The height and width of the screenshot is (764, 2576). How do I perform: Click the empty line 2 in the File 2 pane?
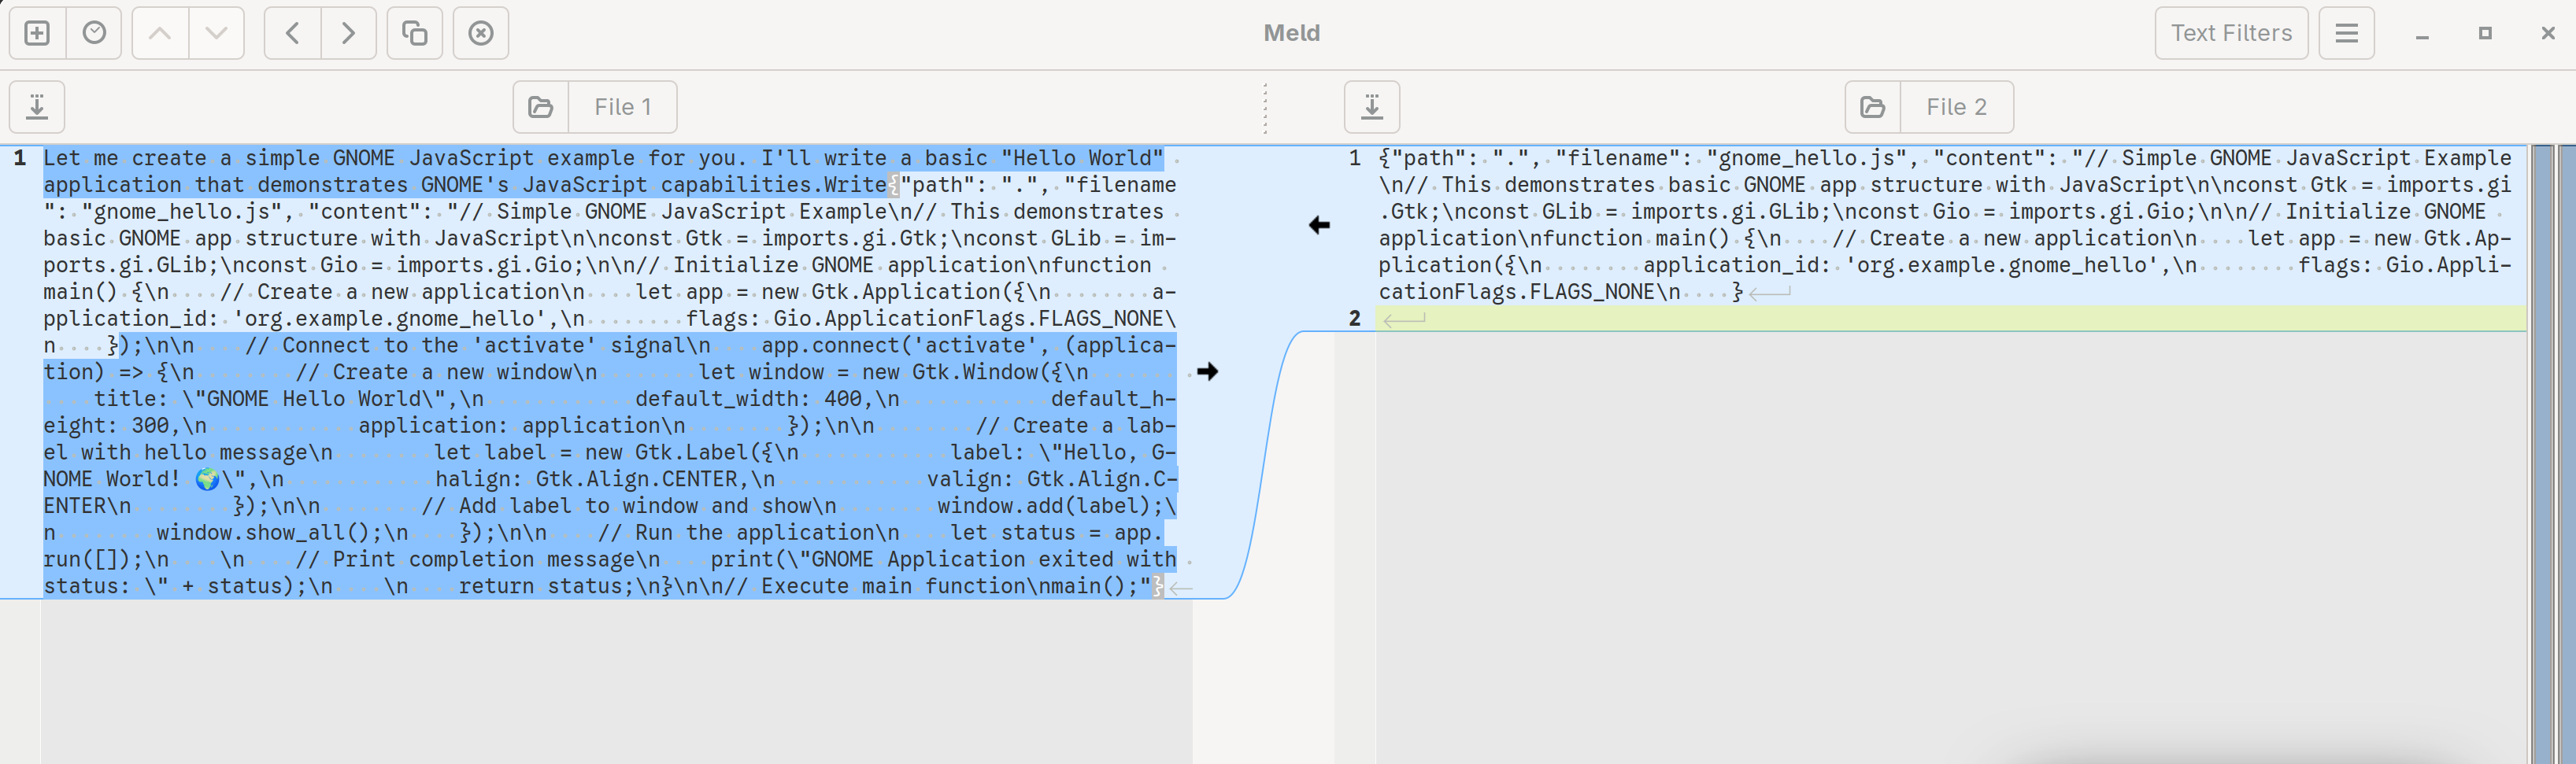coord(1950,319)
